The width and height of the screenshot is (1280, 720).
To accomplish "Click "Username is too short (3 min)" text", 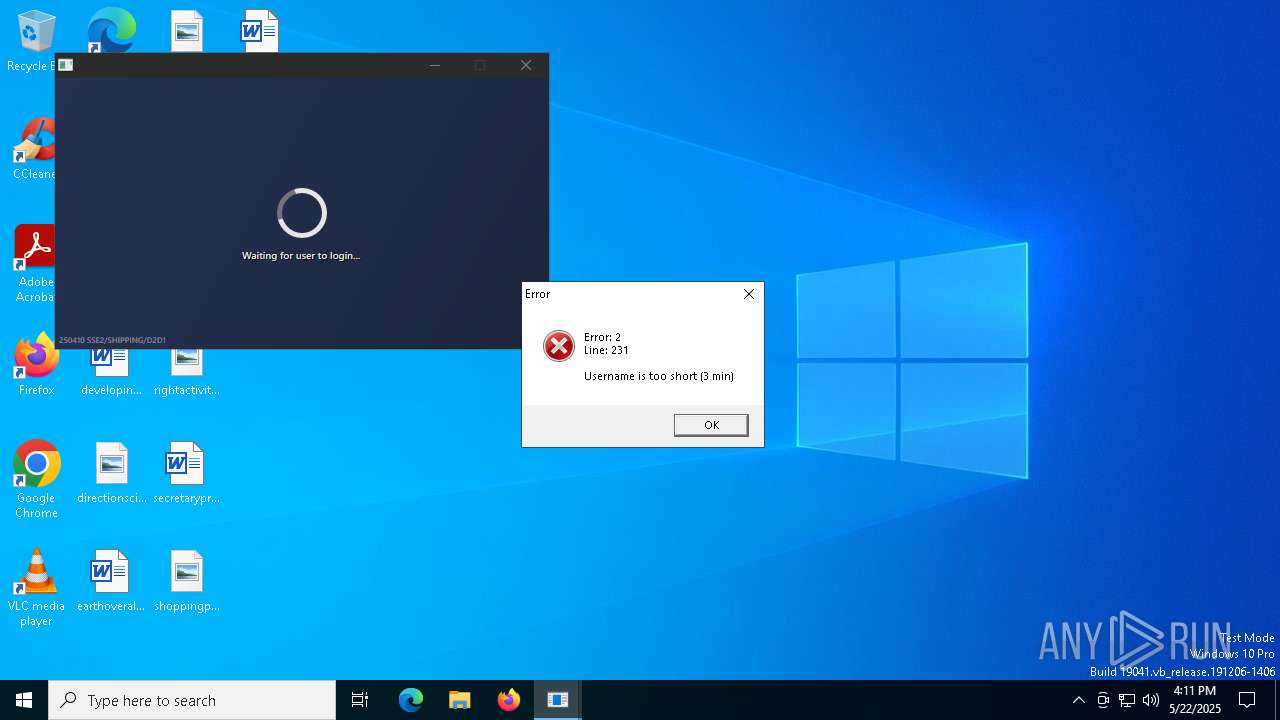I will click(659, 376).
